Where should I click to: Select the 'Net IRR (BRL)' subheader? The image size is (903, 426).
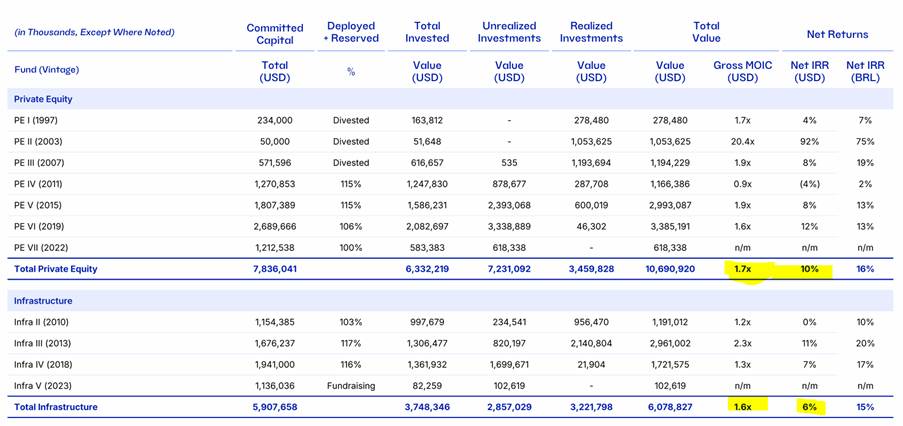click(x=864, y=71)
